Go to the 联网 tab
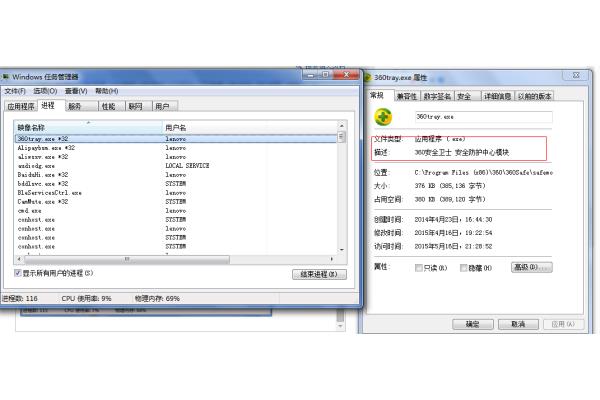 (139, 106)
